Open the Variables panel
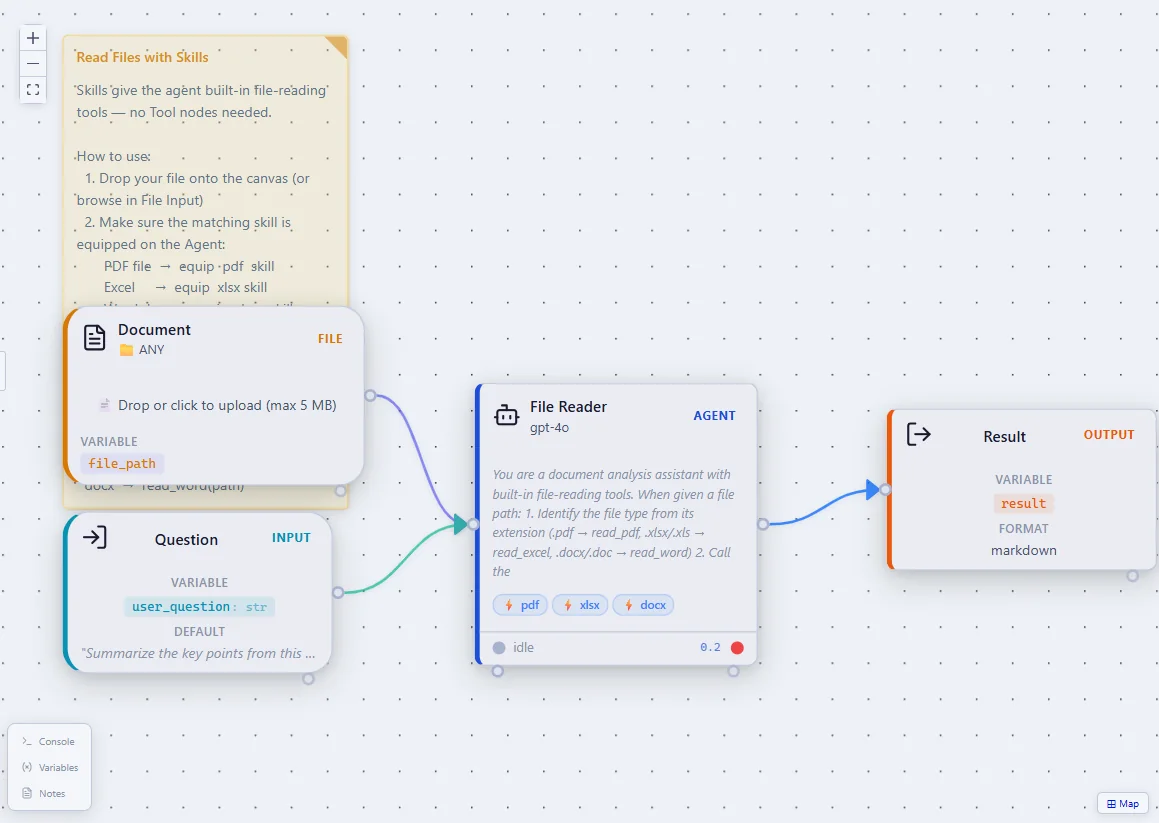The width and height of the screenshot is (1159, 823). 50,768
